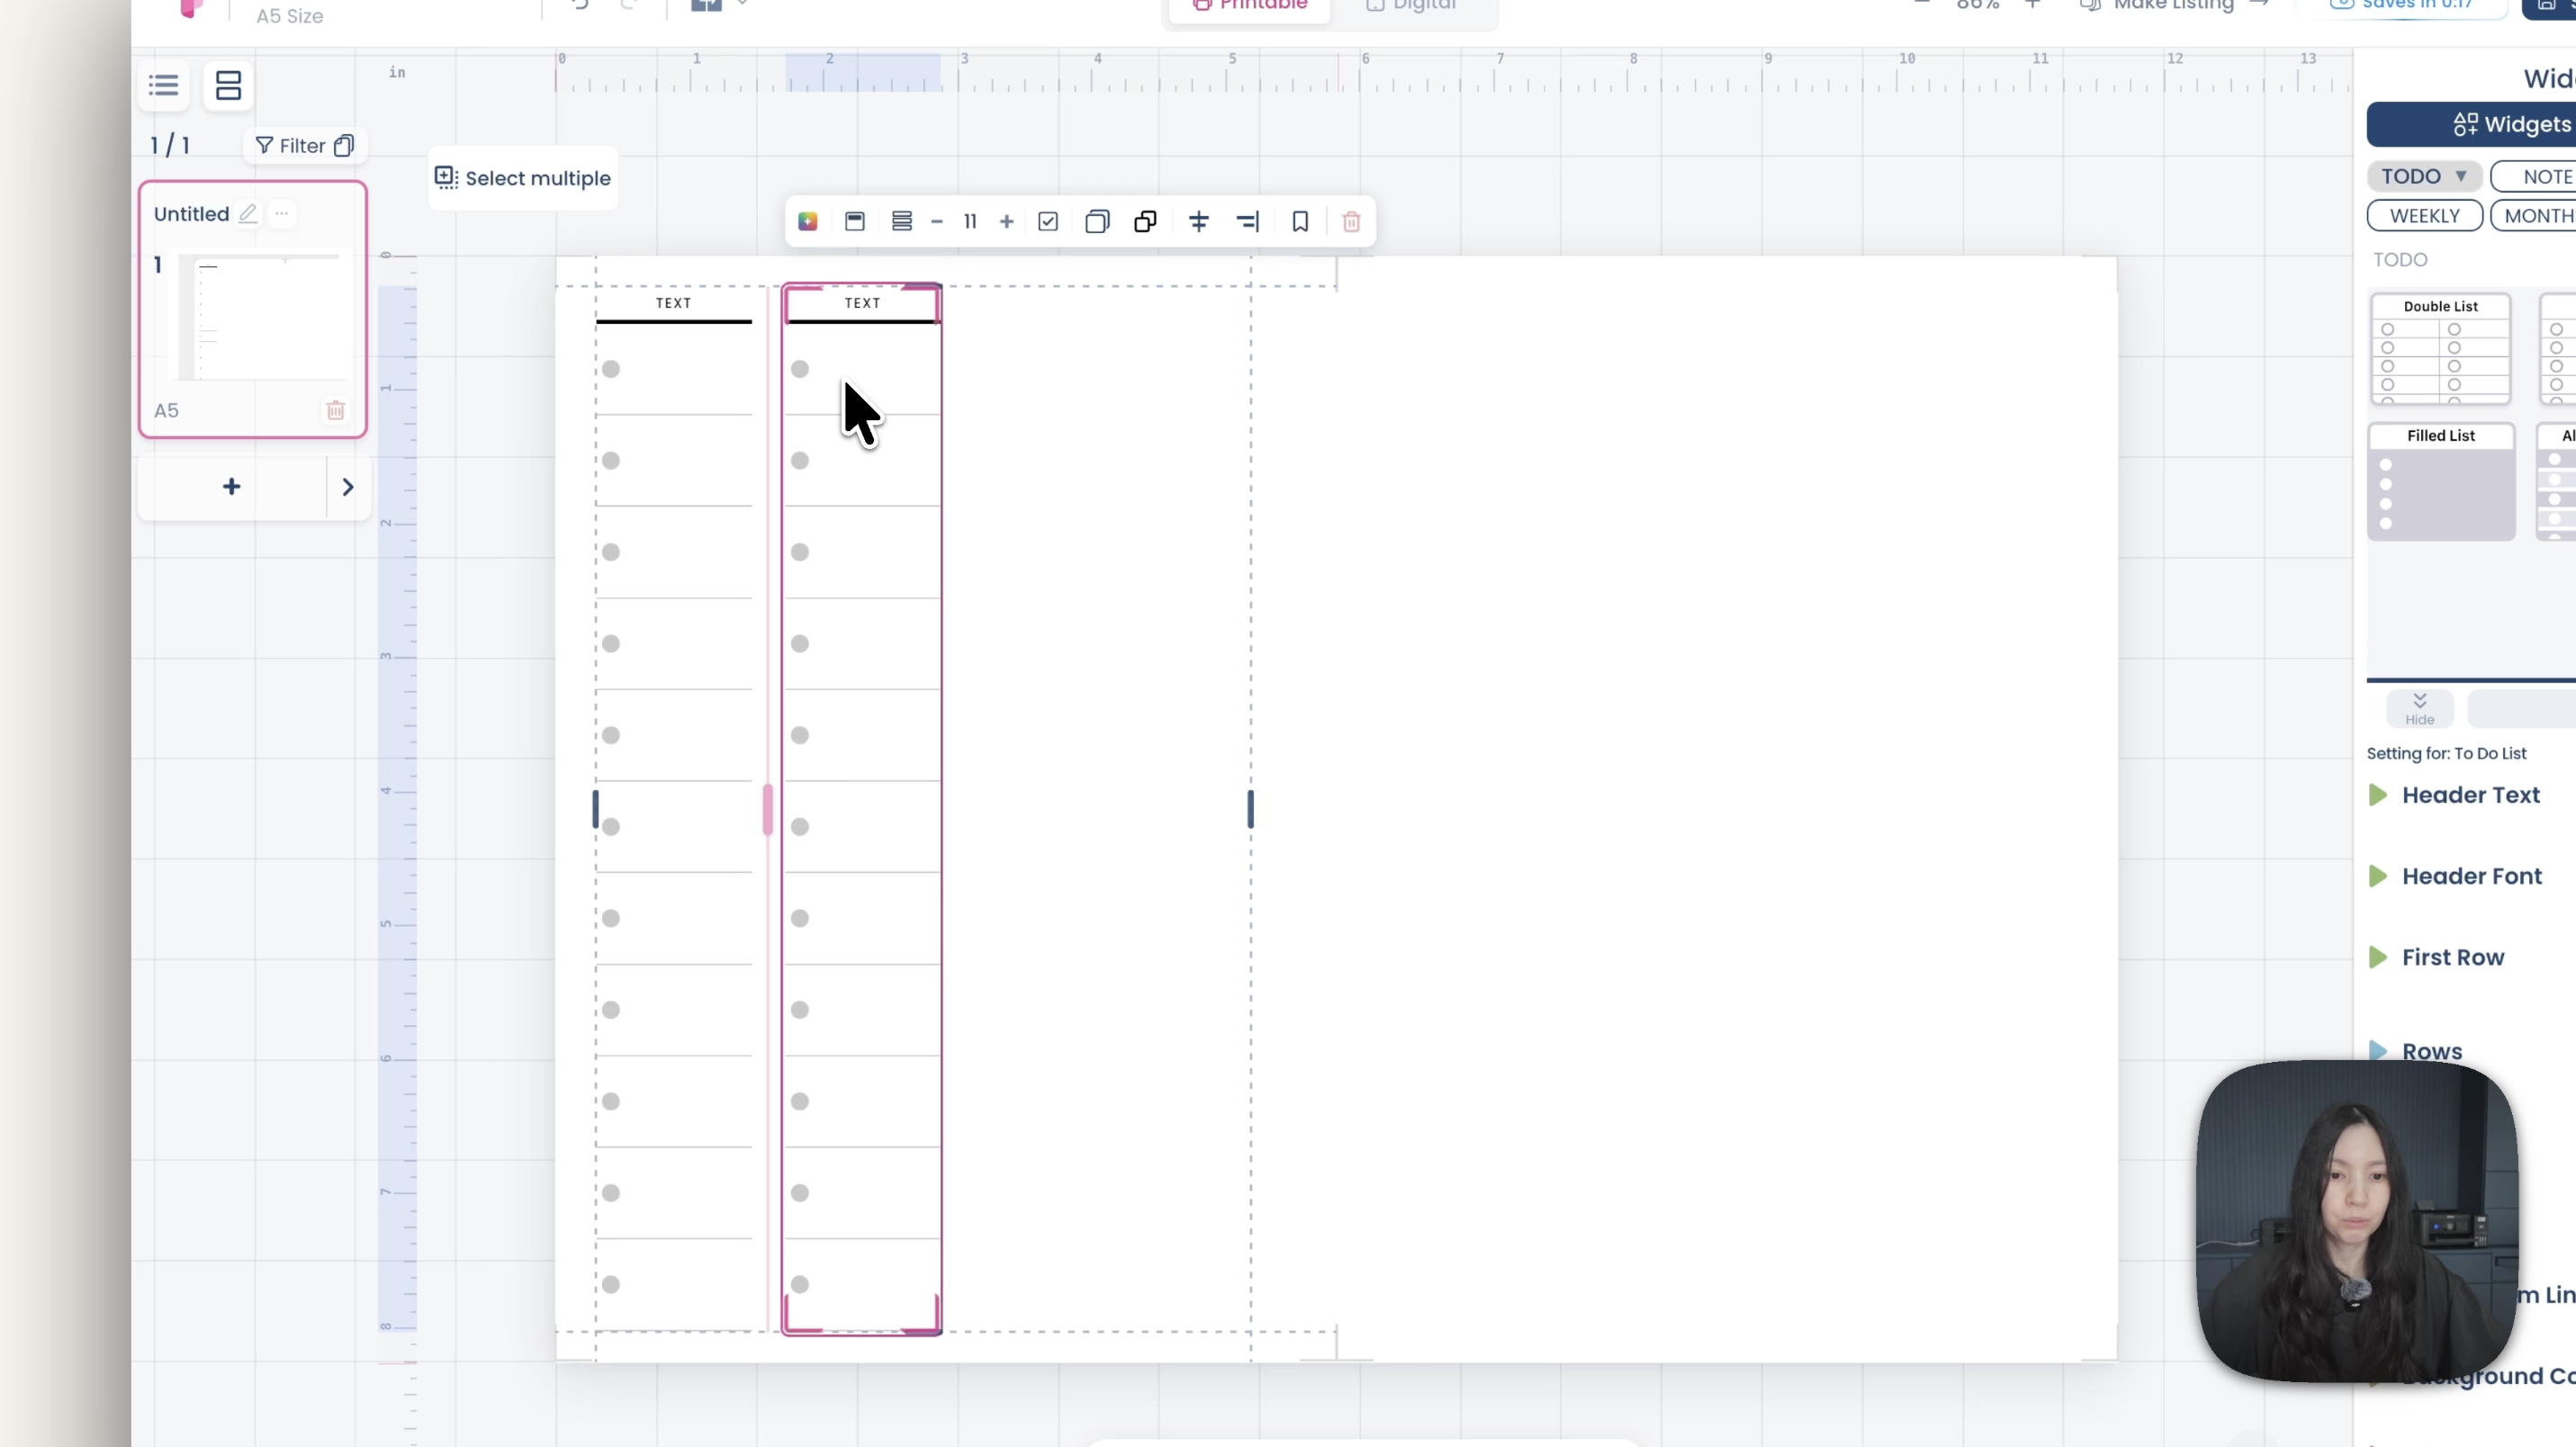Expand the First Row settings section
The height and width of the screenshot is (1447, 2576).
2436,957
